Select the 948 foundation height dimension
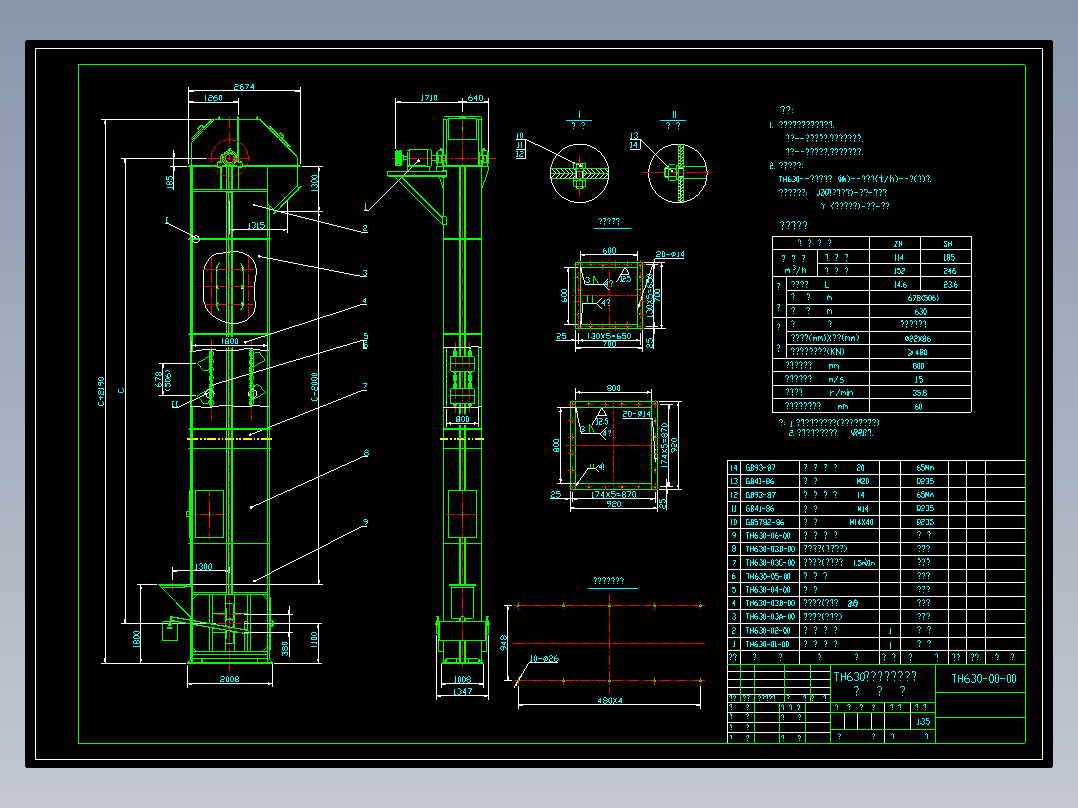Viewport: 1078px width, 808px height. (504, 643)
